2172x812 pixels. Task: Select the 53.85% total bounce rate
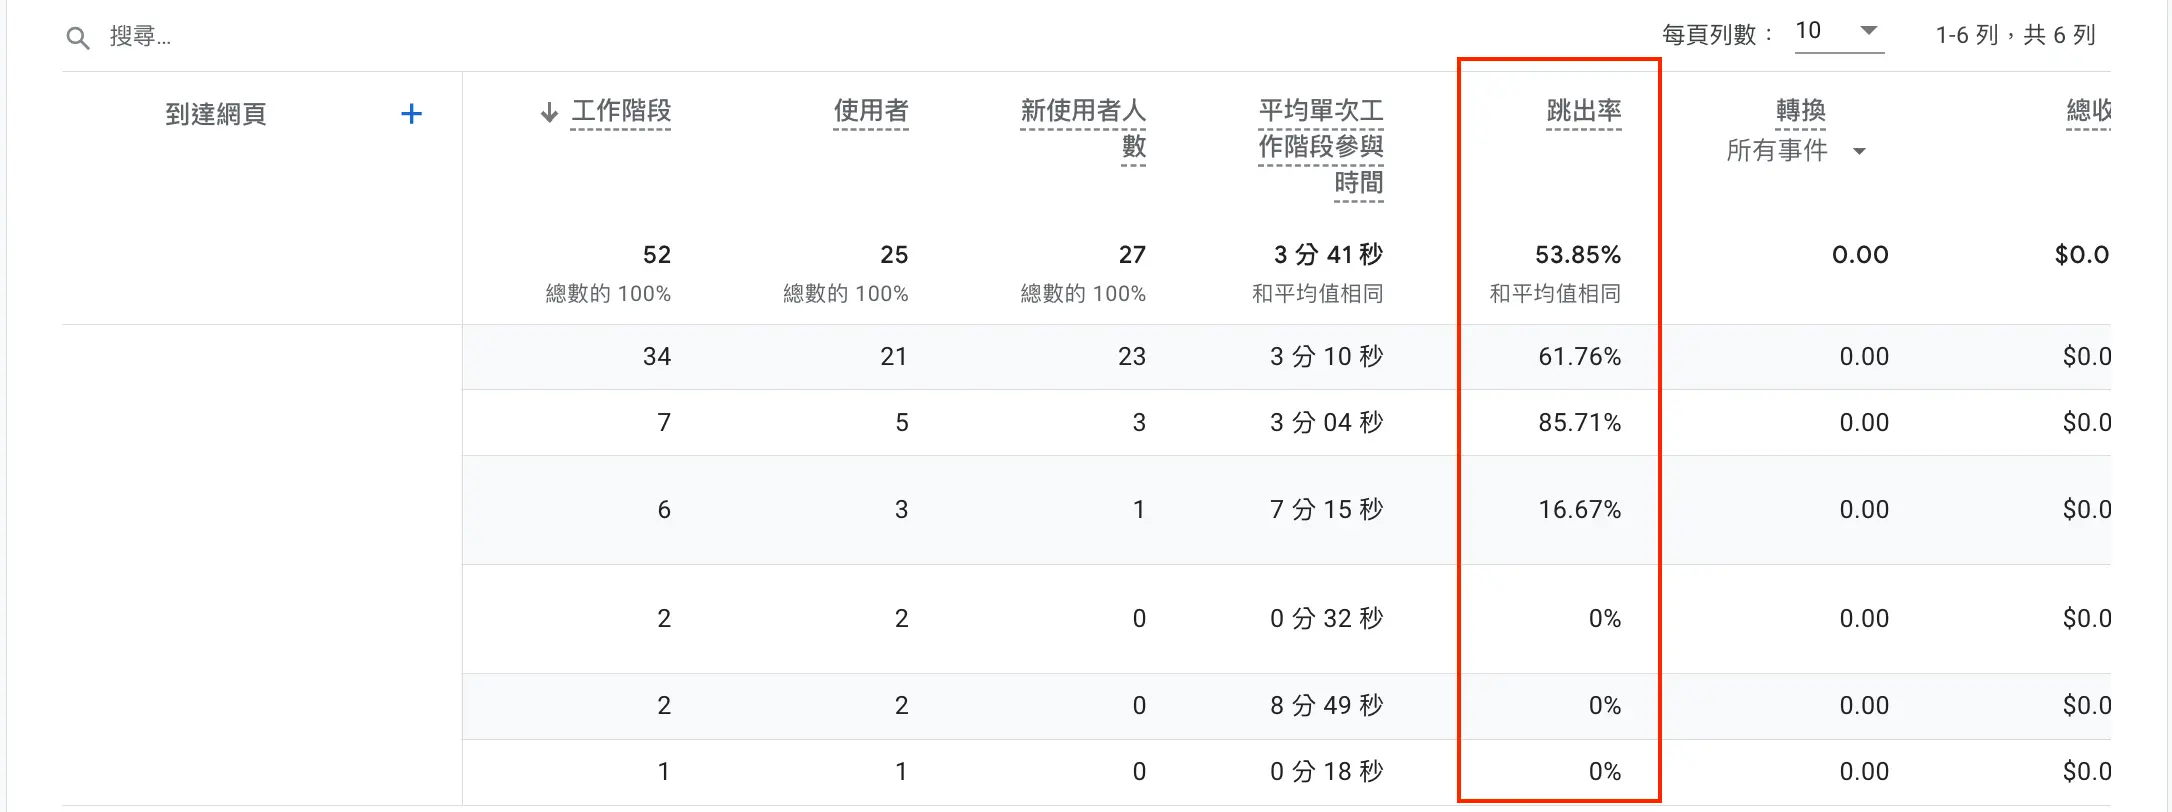coord(1578,255)
